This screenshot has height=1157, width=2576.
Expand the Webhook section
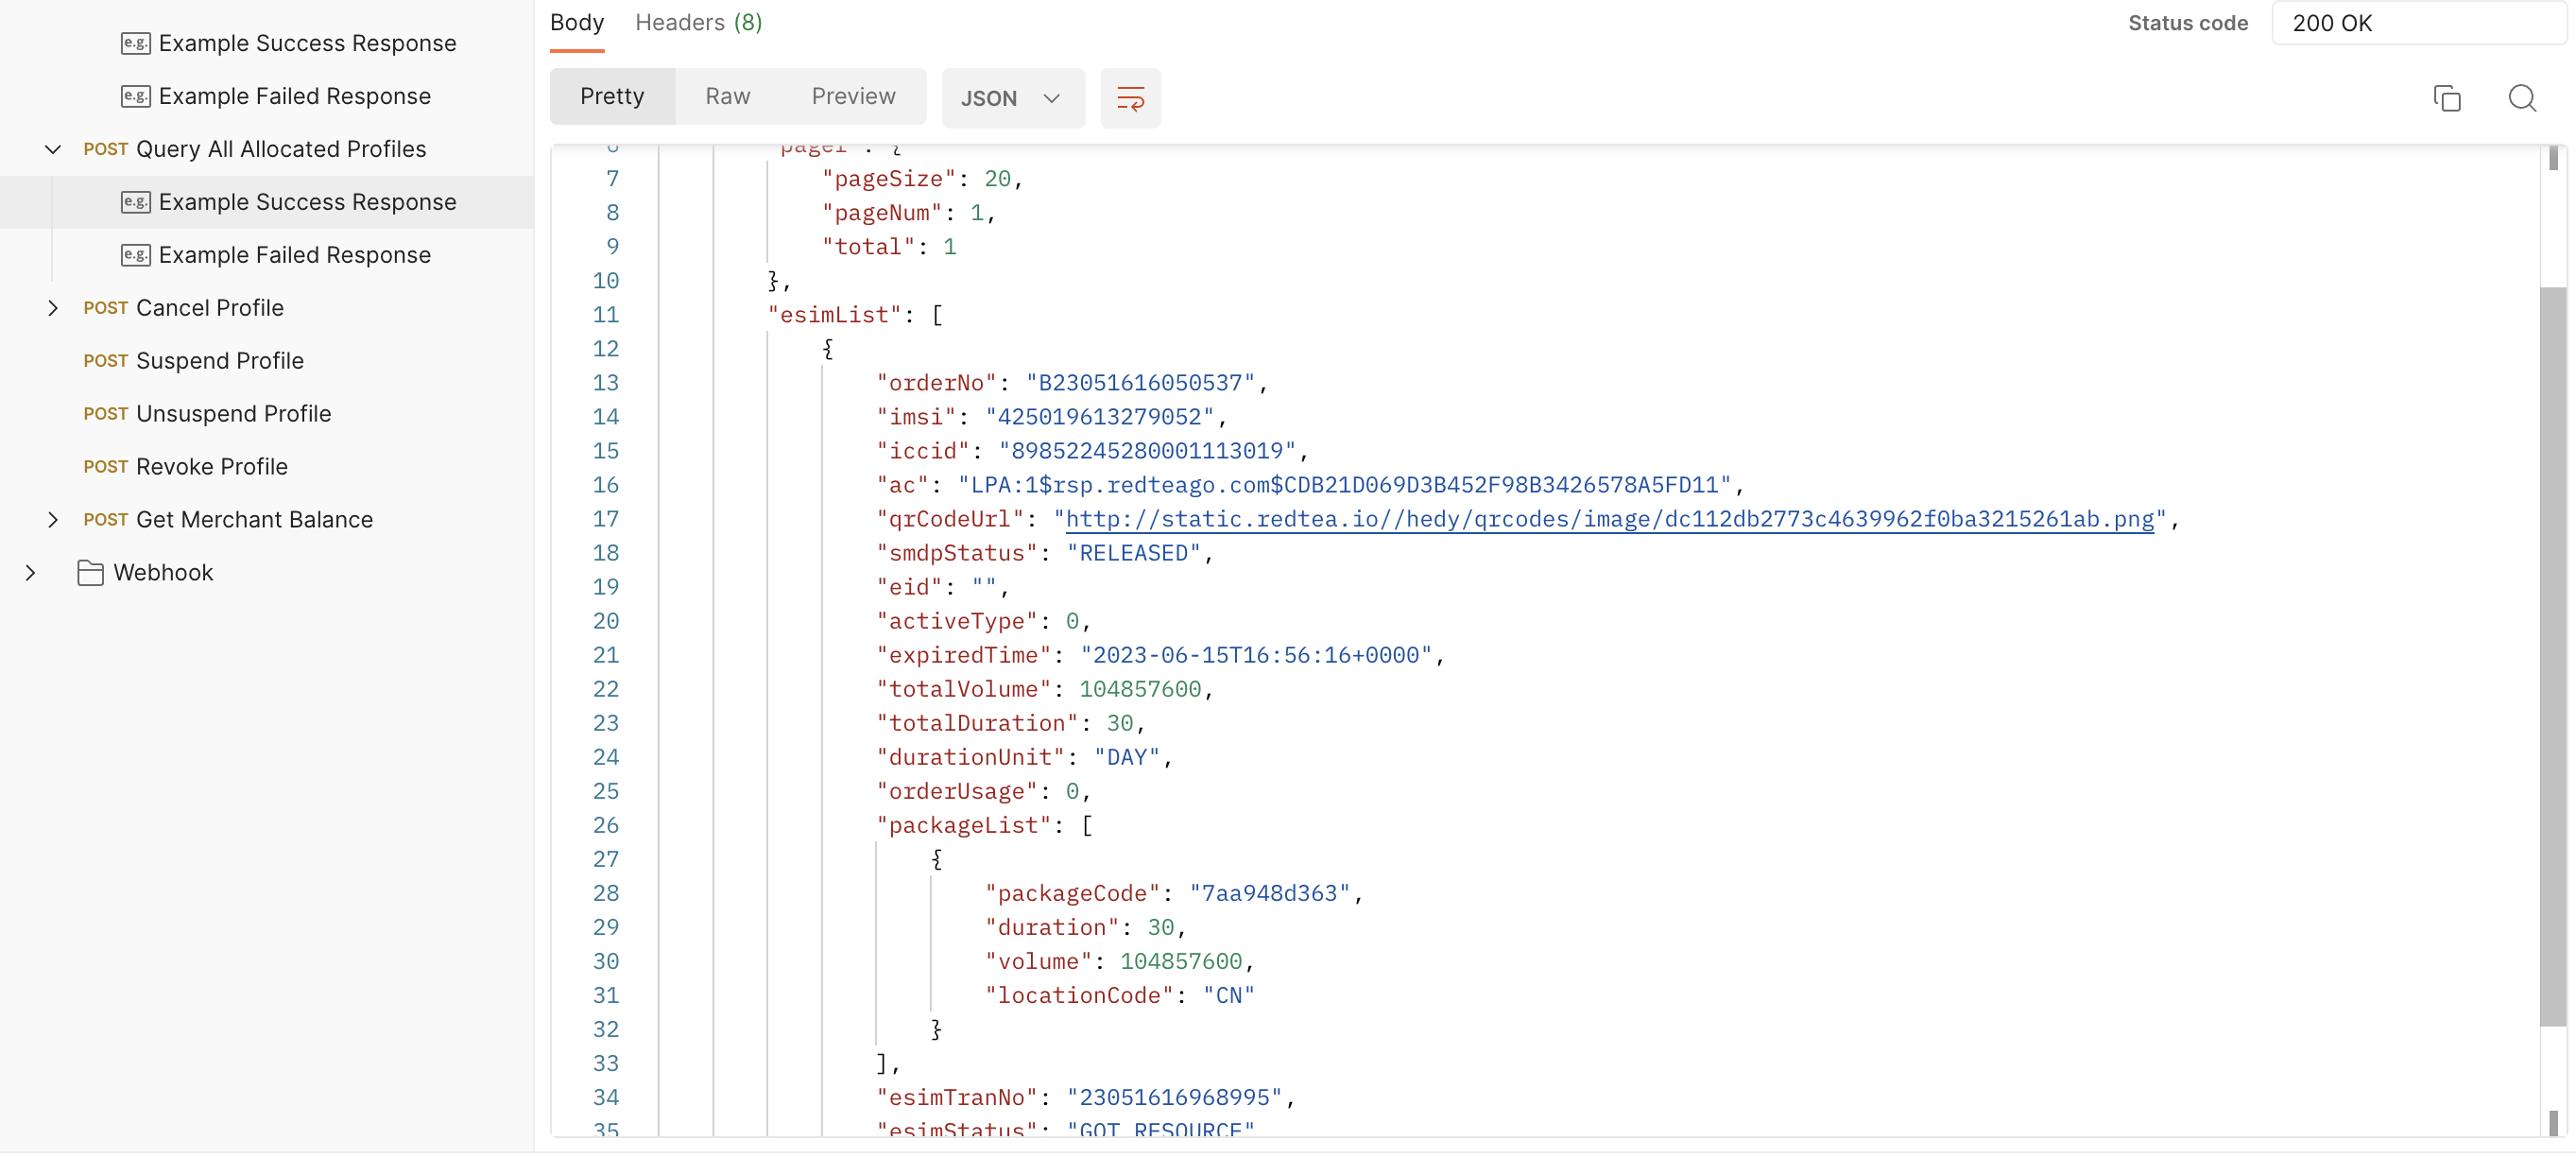click(x=29, y=572)
